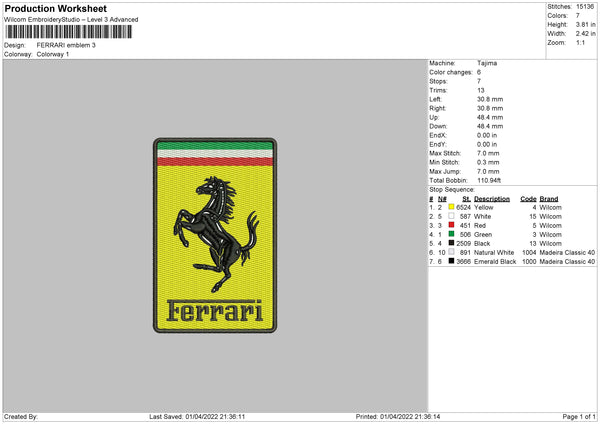Image resolution: width=600 pixels, height=424 pixels.
Task: Select the Trims value 13
Action: click(481, 90)
